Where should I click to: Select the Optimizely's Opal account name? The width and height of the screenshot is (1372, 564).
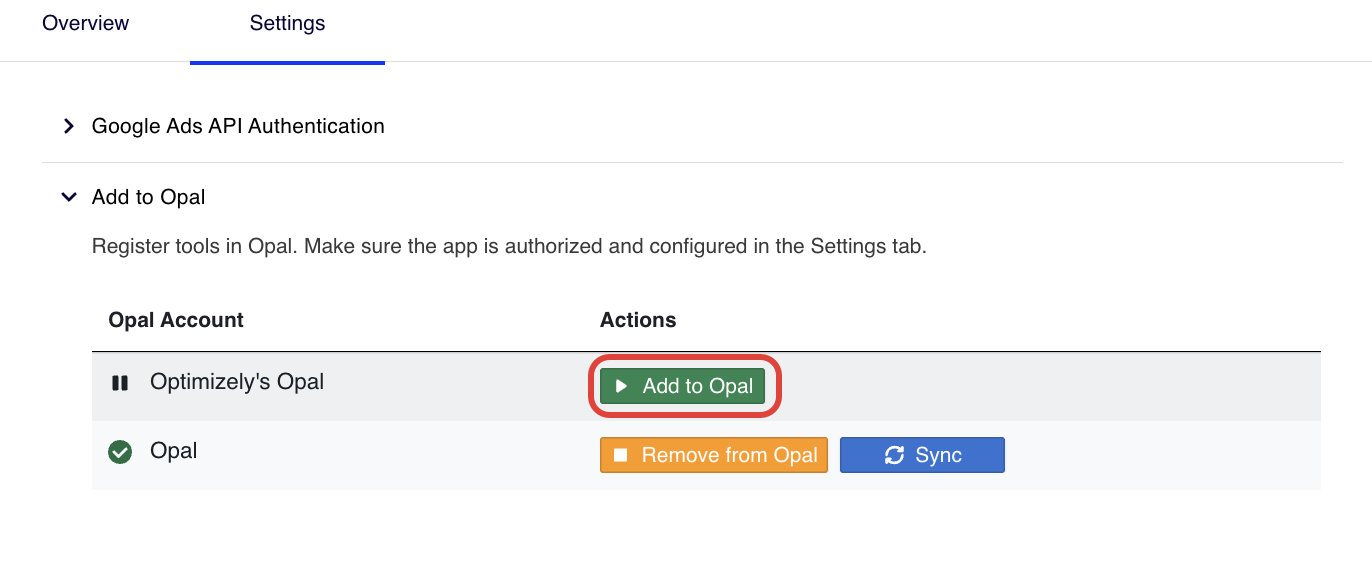pyautogui.click(x=237, y=382)
